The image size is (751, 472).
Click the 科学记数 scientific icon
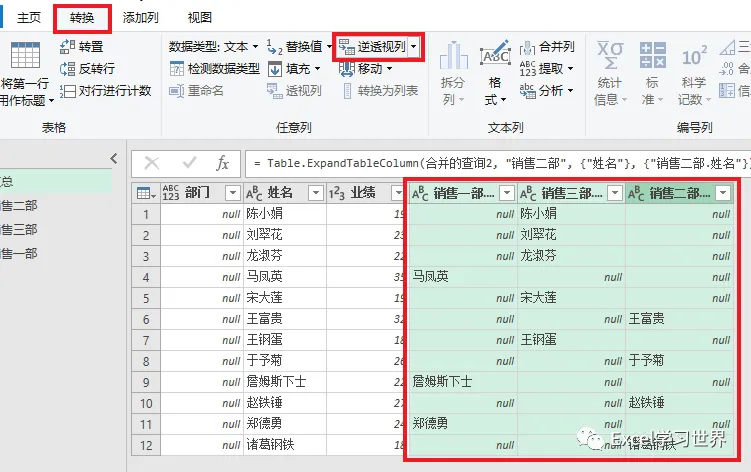click(x=694, y=56)
